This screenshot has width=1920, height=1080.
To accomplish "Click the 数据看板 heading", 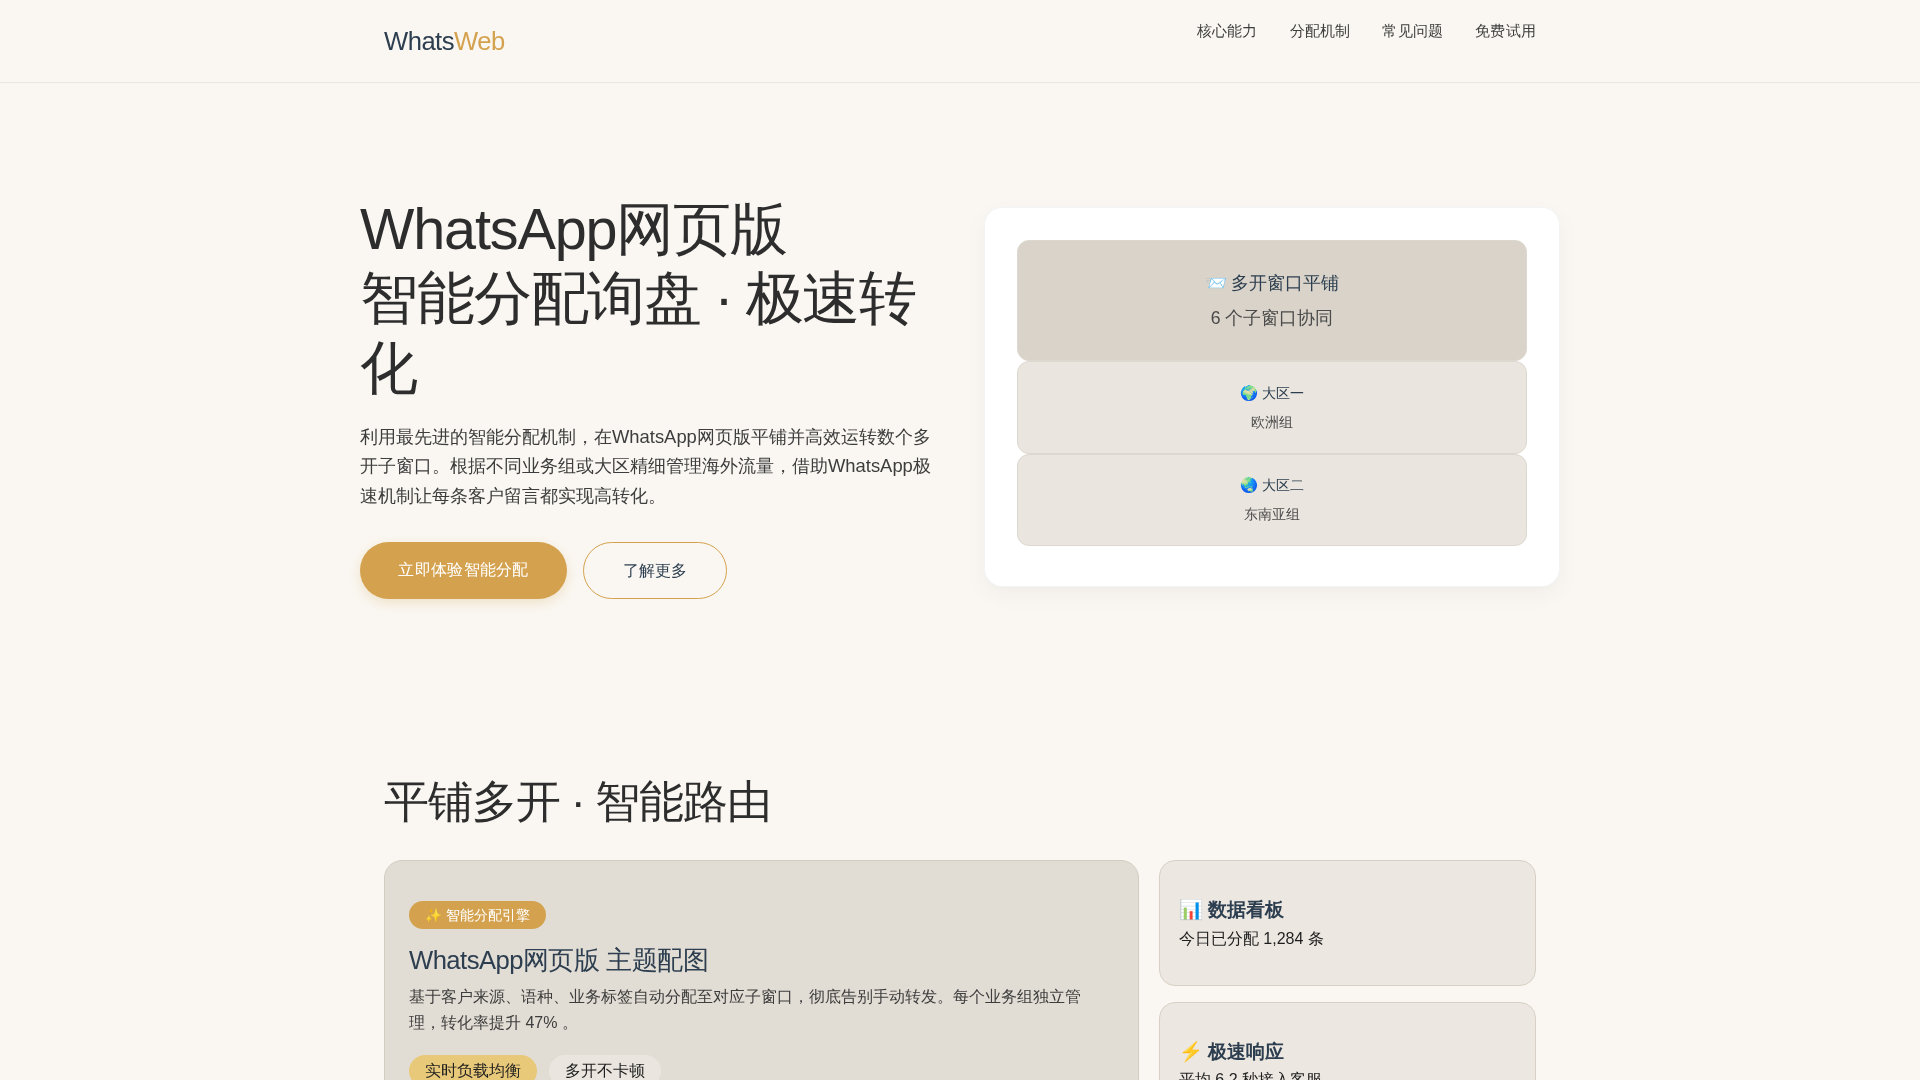I will pos(1231,910).
